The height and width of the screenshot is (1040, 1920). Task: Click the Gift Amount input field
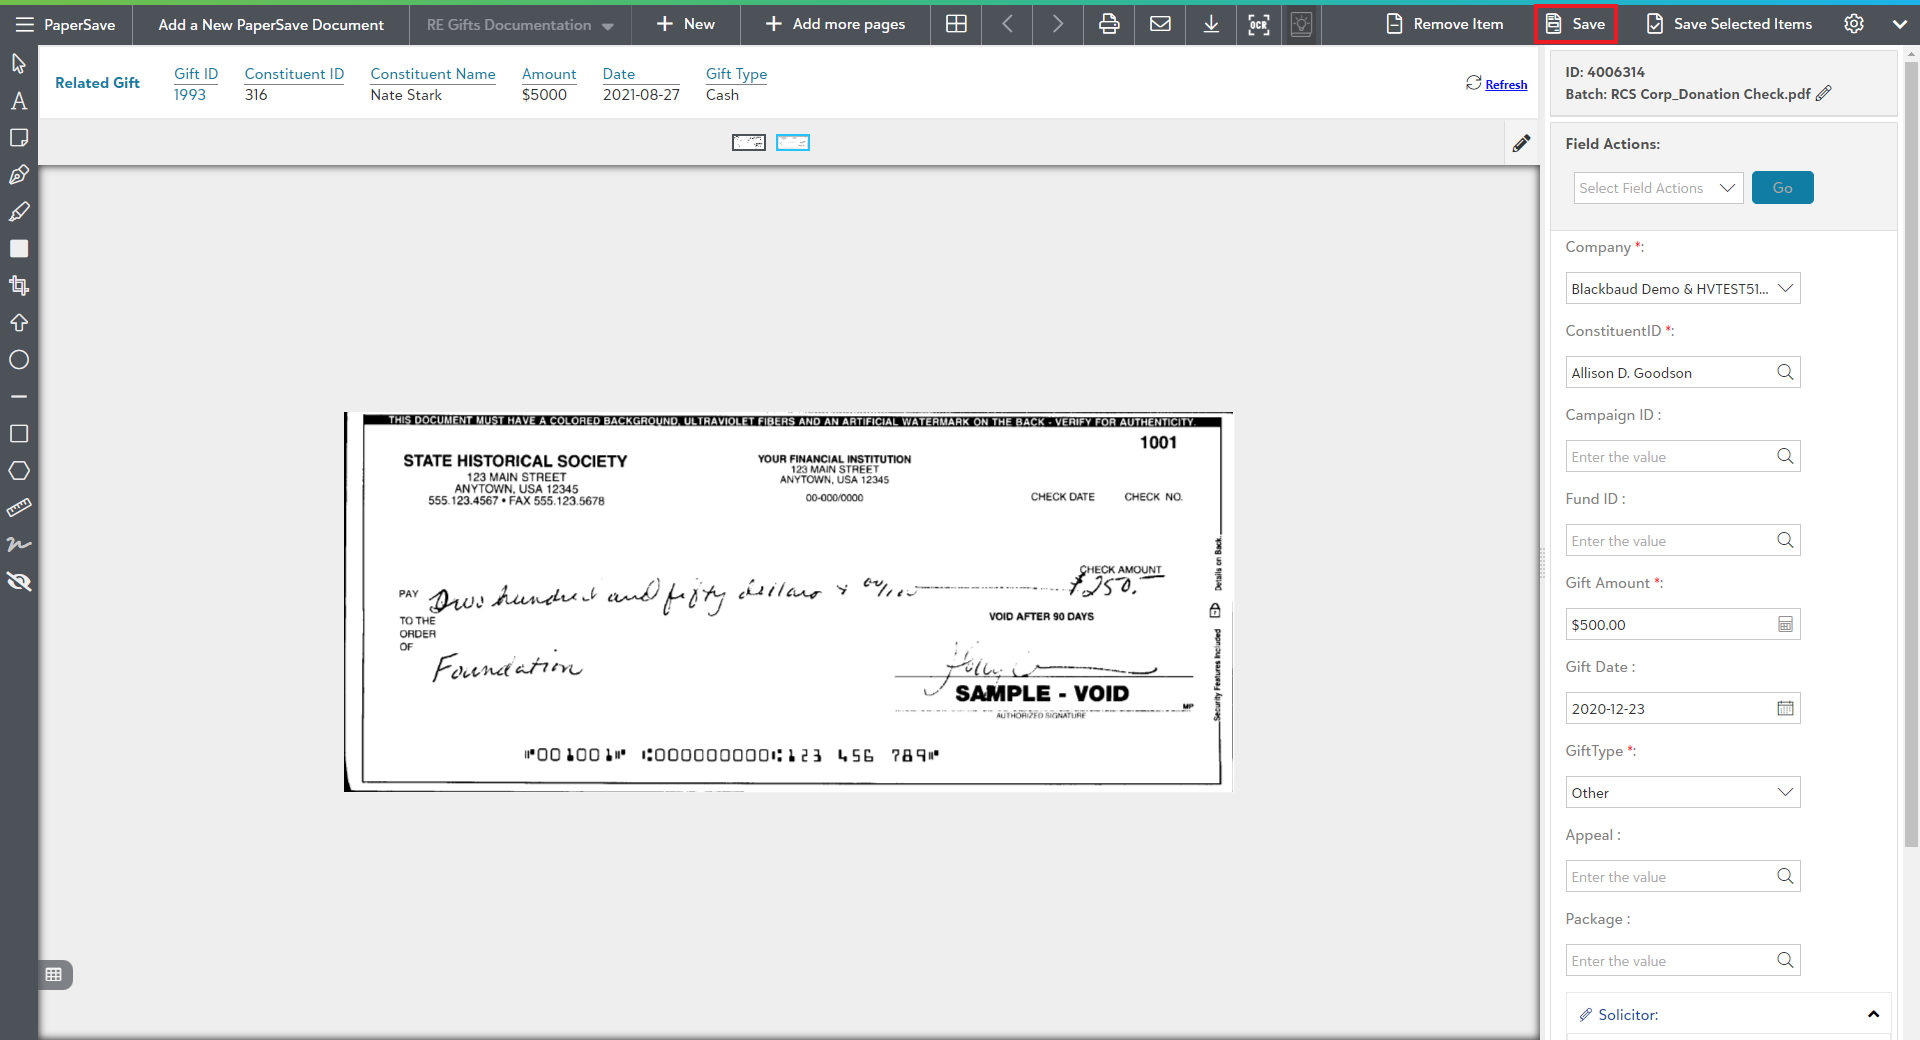[x=1670, y=625]
